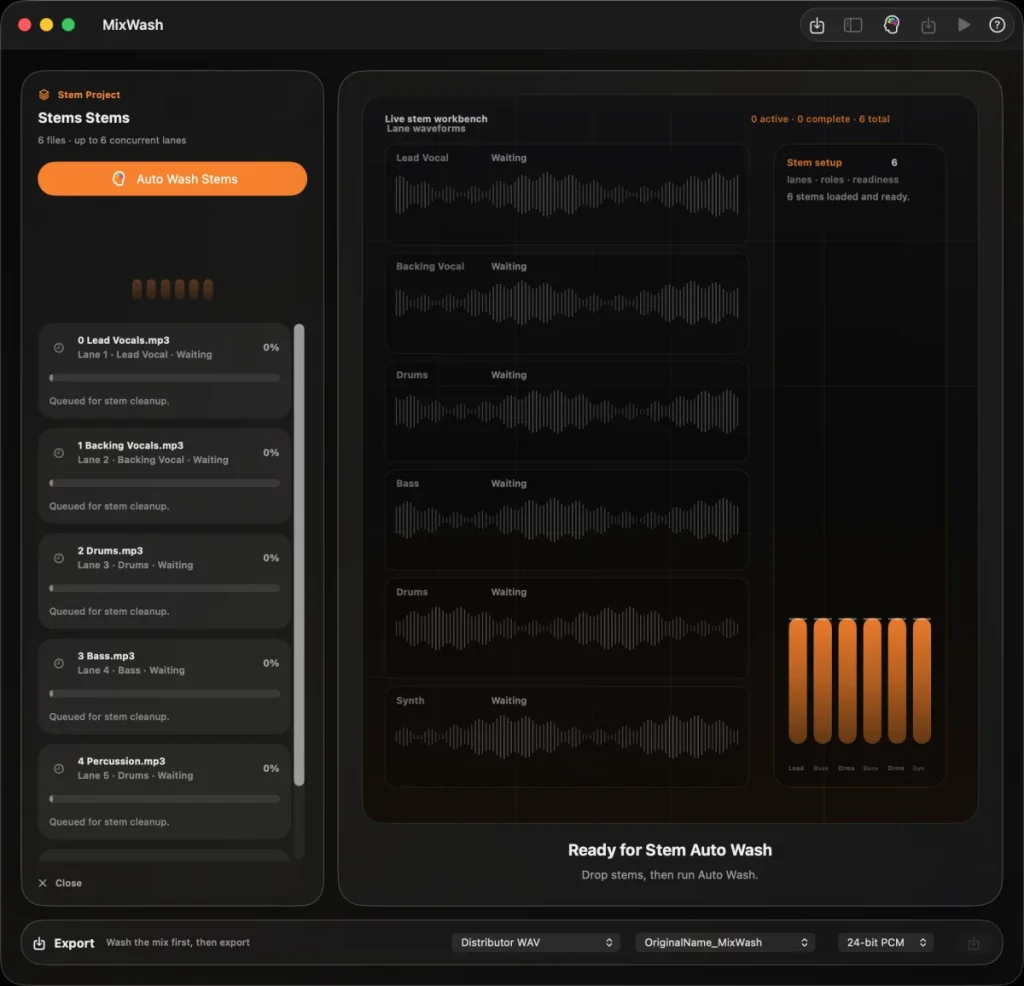
Task: Click the dimmed export icon in title bar
Action: (928, 25)
